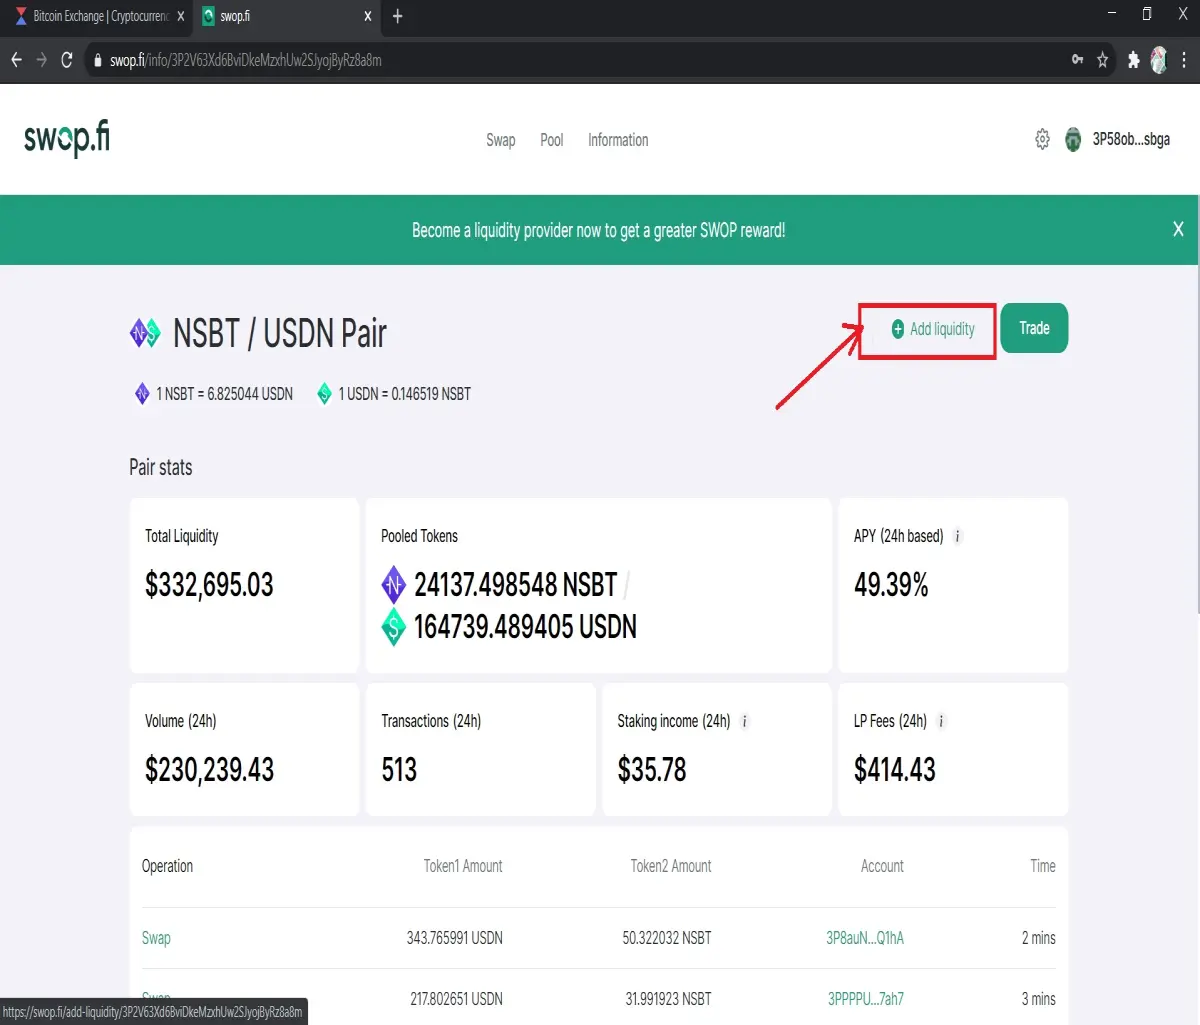Open the Swap menu item
Viewport: 1200px width, 1025px height.
[501, 140]
